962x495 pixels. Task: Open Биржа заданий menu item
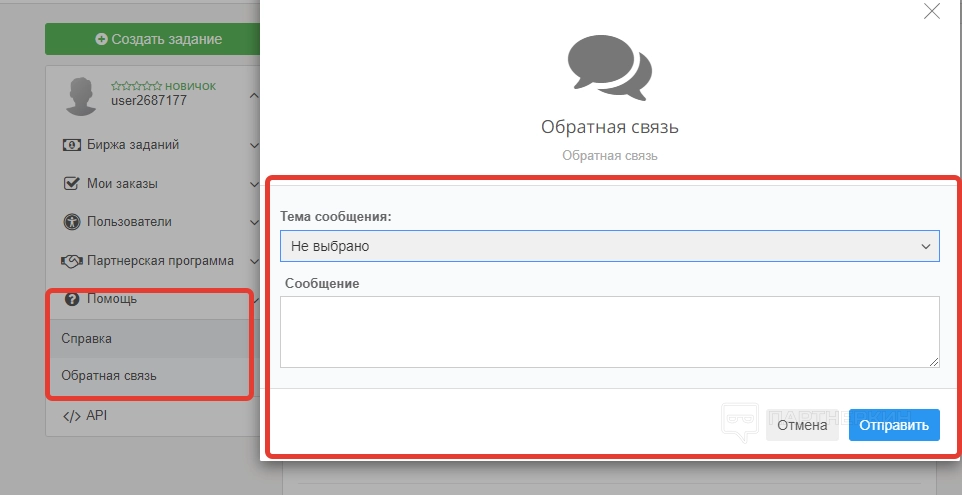[133, 145]
